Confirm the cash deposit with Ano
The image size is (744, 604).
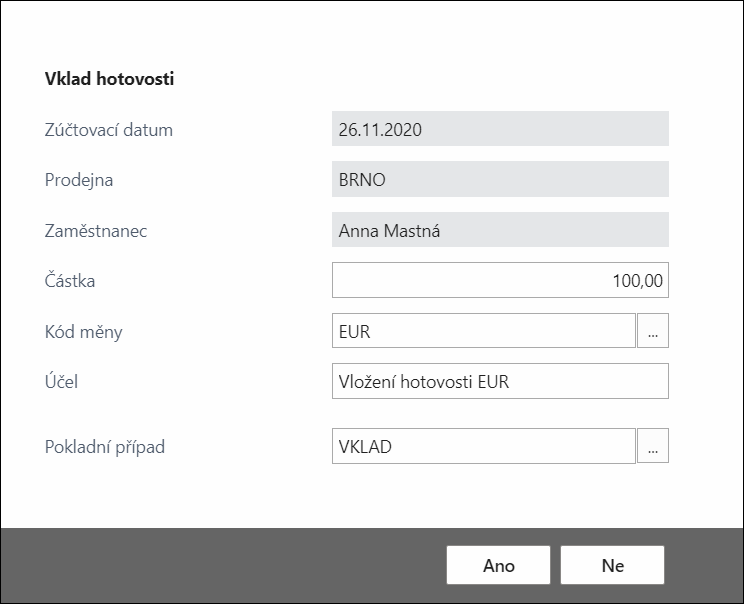coord(498,565)
